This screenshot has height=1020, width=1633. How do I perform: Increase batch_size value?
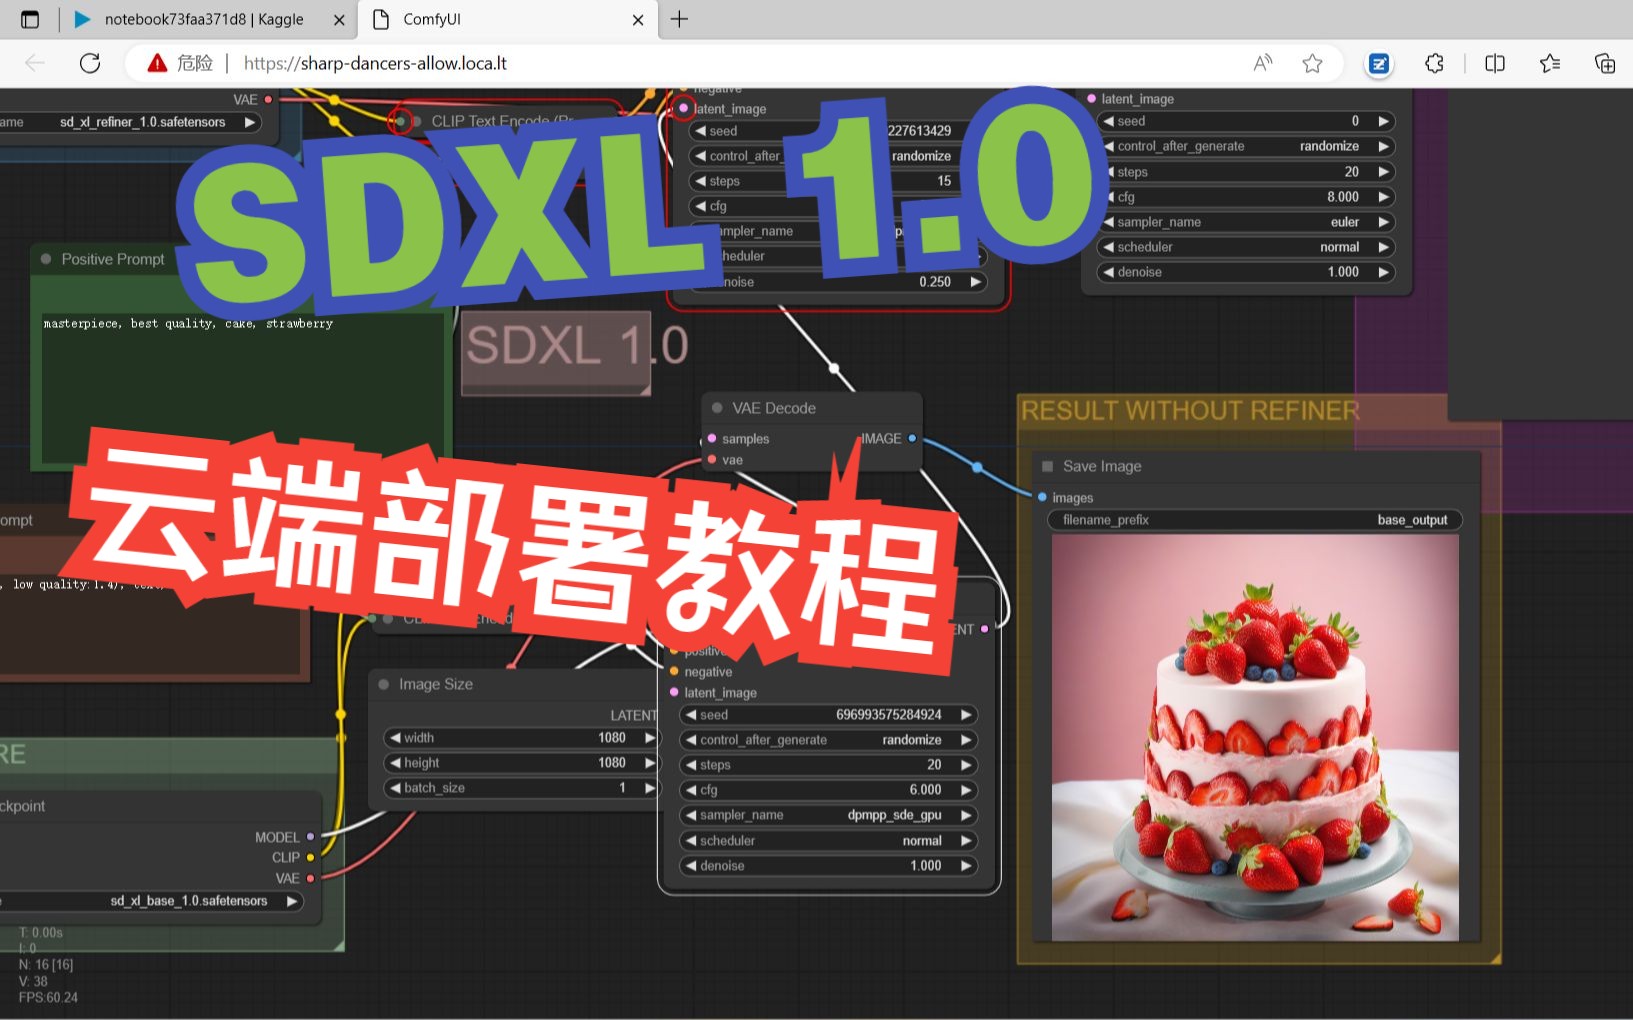pos(648,788)
